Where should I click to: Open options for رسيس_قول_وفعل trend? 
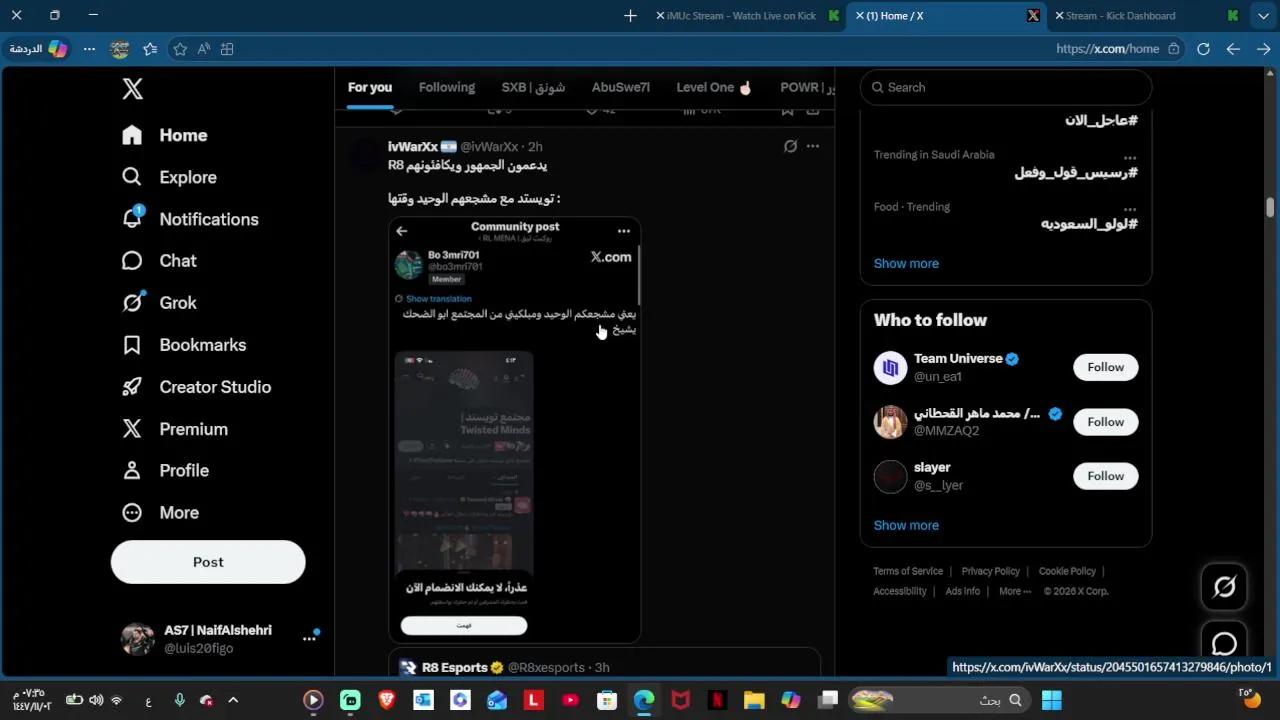pyautogui.click(x=1130, y=157)
